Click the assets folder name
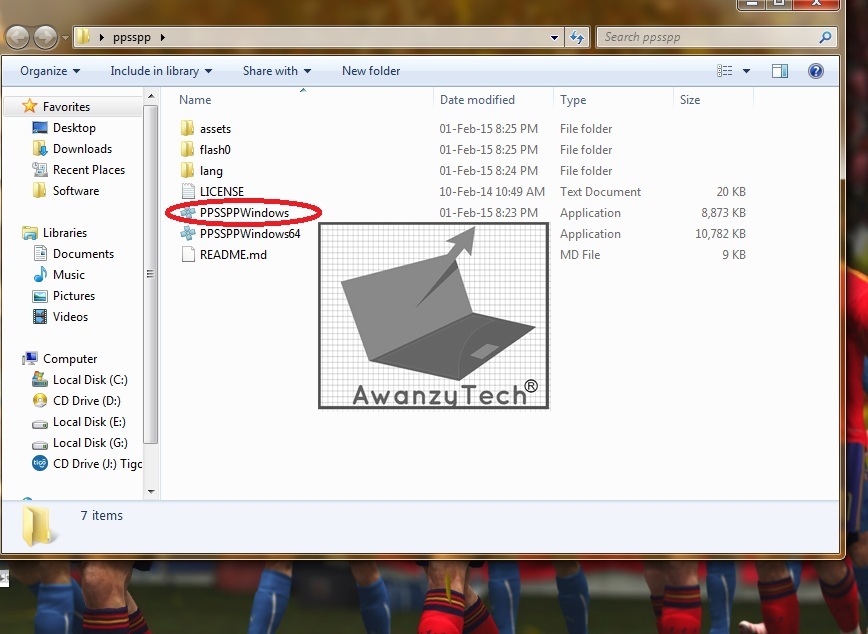868x634 pixels. [x=215, y=128]
